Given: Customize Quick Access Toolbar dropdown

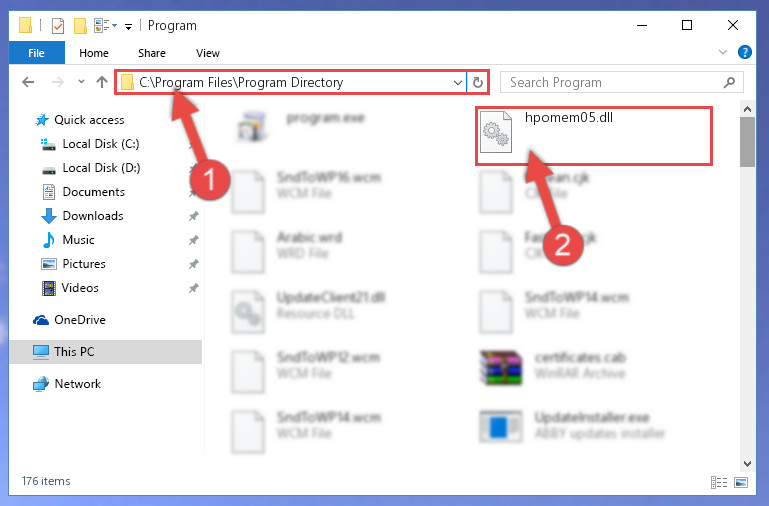Looking at the screenshot, I should [128, 26].
